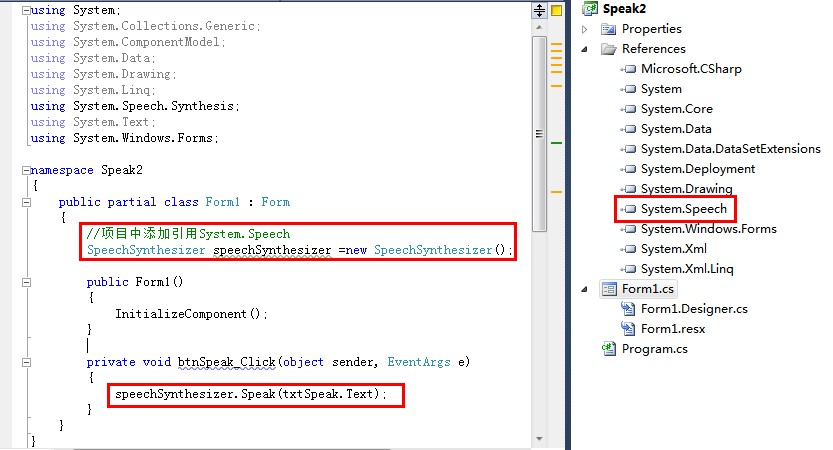The width and height of the screenshot is (833, 450).
Task: Open Program.cs file
Action: coord(654,349)
